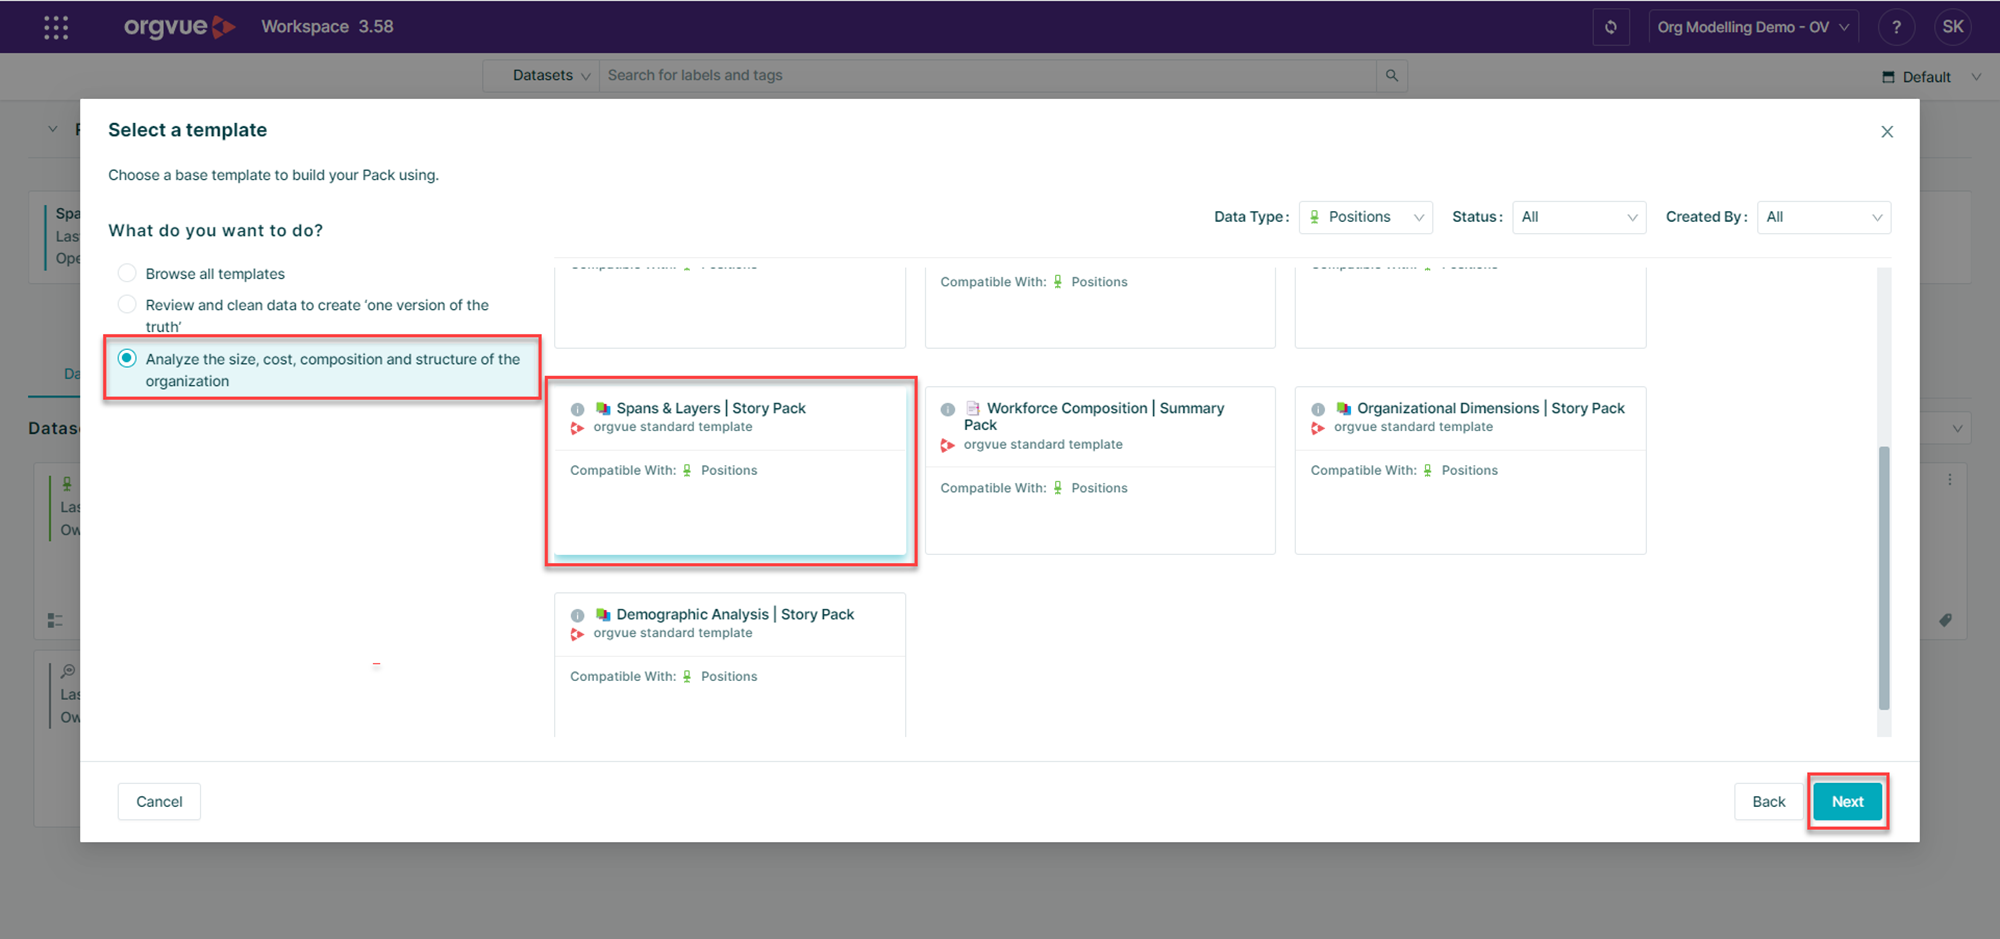The height and width of the screenshot is (939, 2000).
Task: Click the Workspace 3.58 title text
Action: pos(327,27)
